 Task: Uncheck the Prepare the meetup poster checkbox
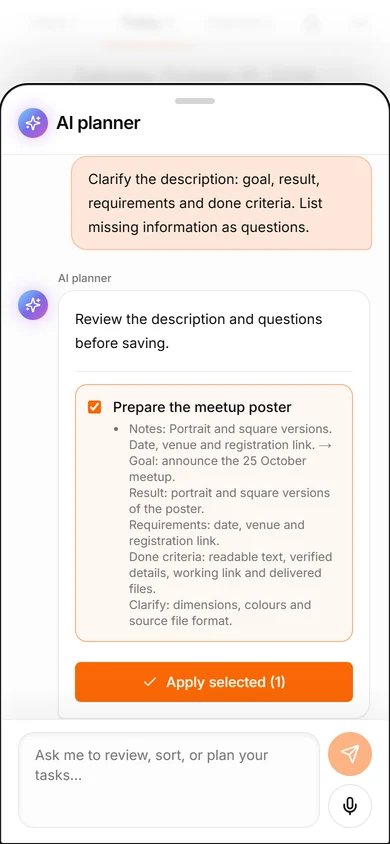[x=95, y=407]
